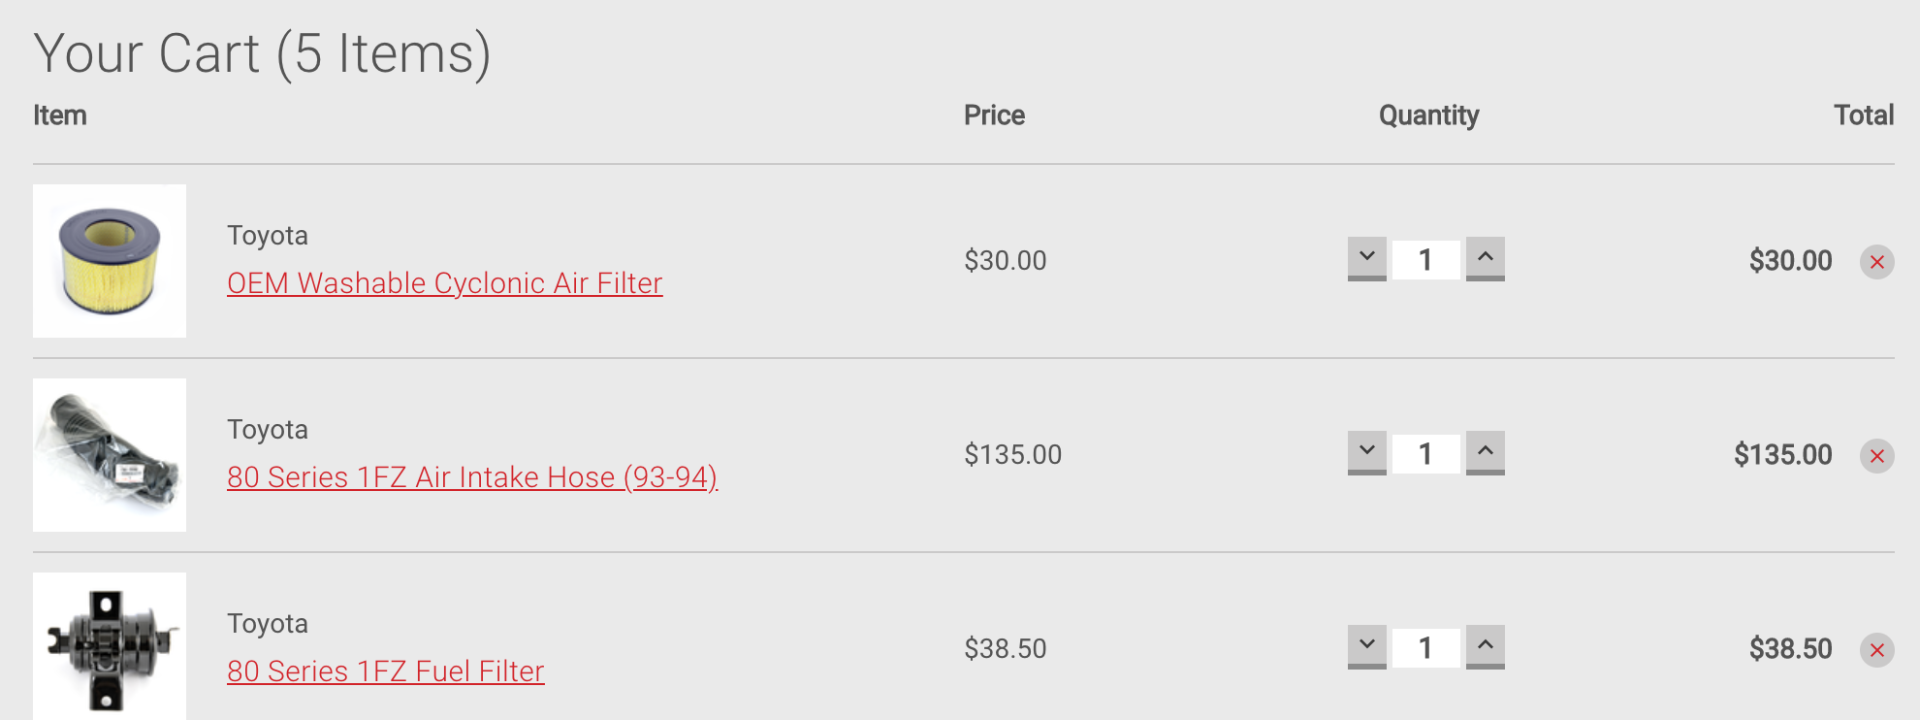Increase quantity of the 1FZ Fuel Filter
1920x720 pixels.
(x=1485, y=647)
